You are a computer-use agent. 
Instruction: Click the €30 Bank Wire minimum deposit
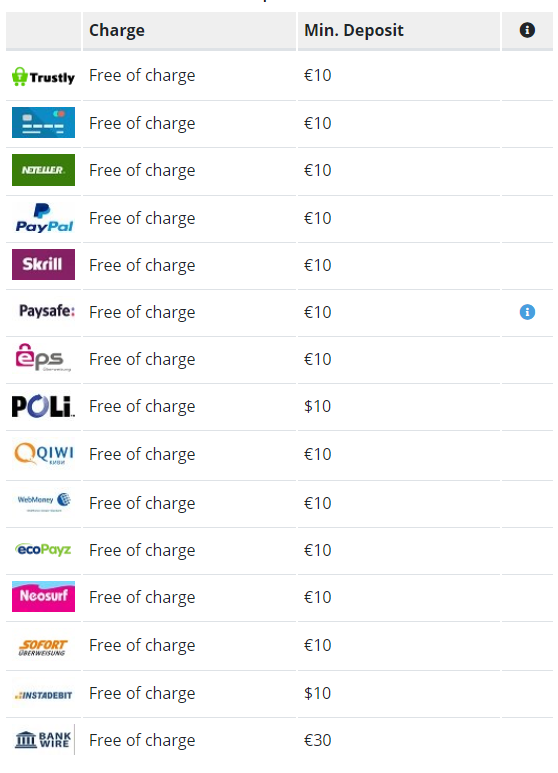pos(317,740)
